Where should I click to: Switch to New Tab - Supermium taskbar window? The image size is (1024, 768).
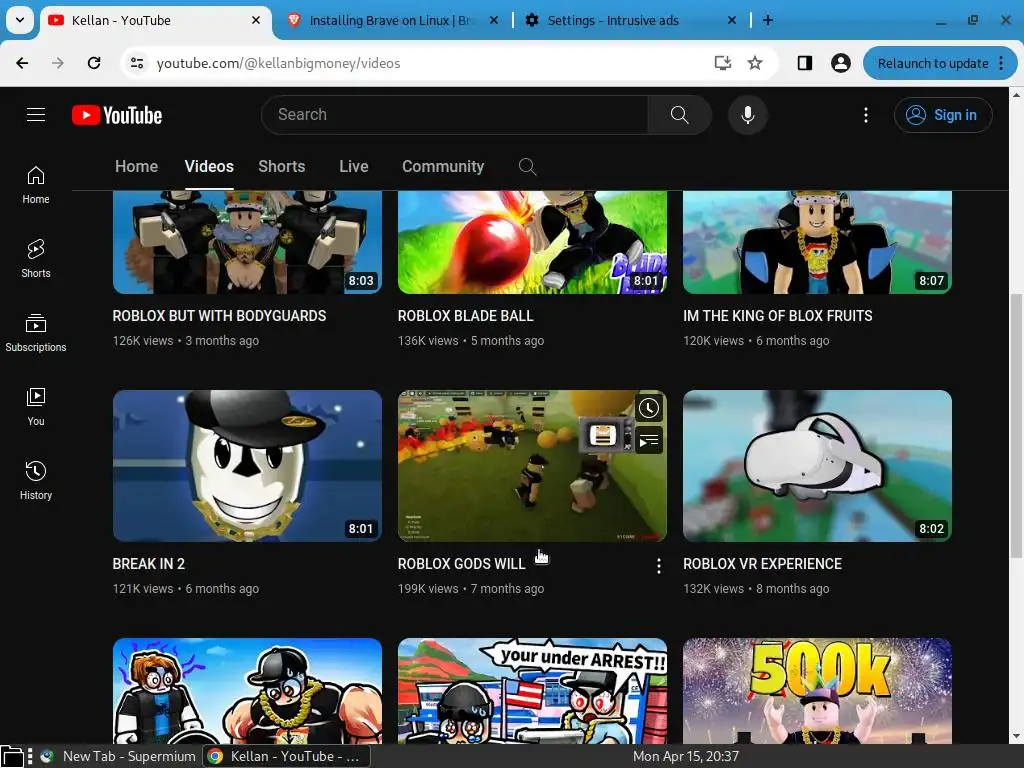(118, 756)
